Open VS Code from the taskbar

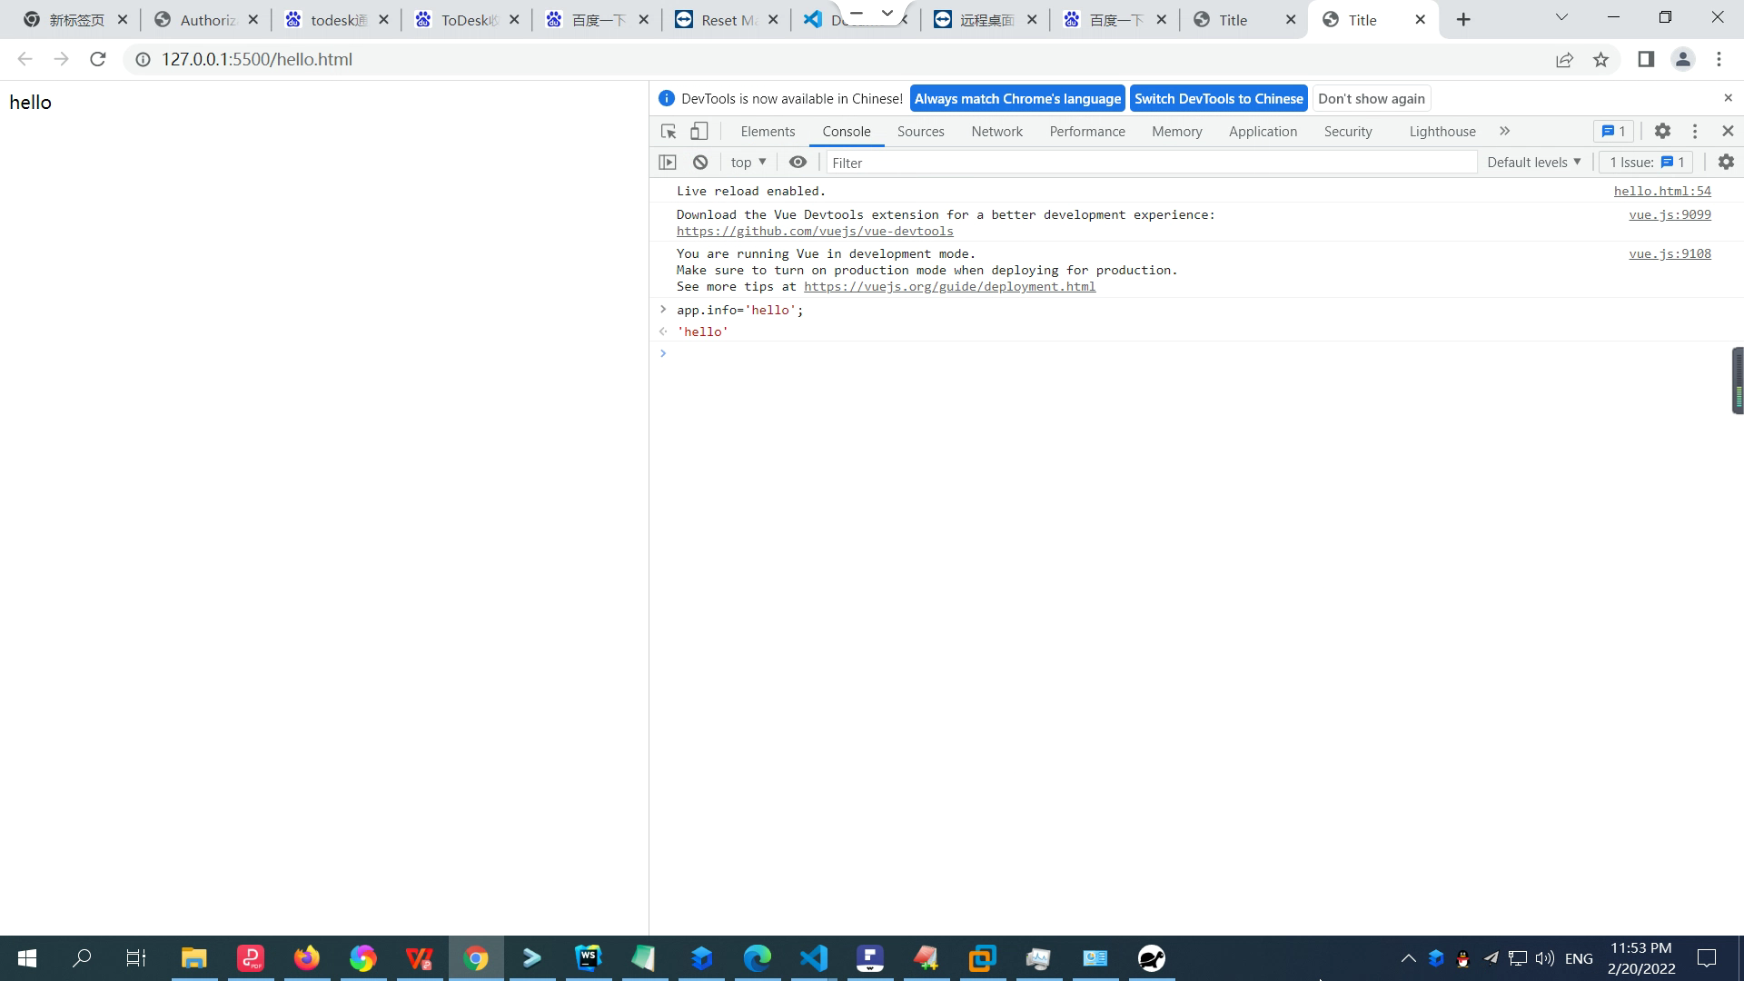coord(812,958)
